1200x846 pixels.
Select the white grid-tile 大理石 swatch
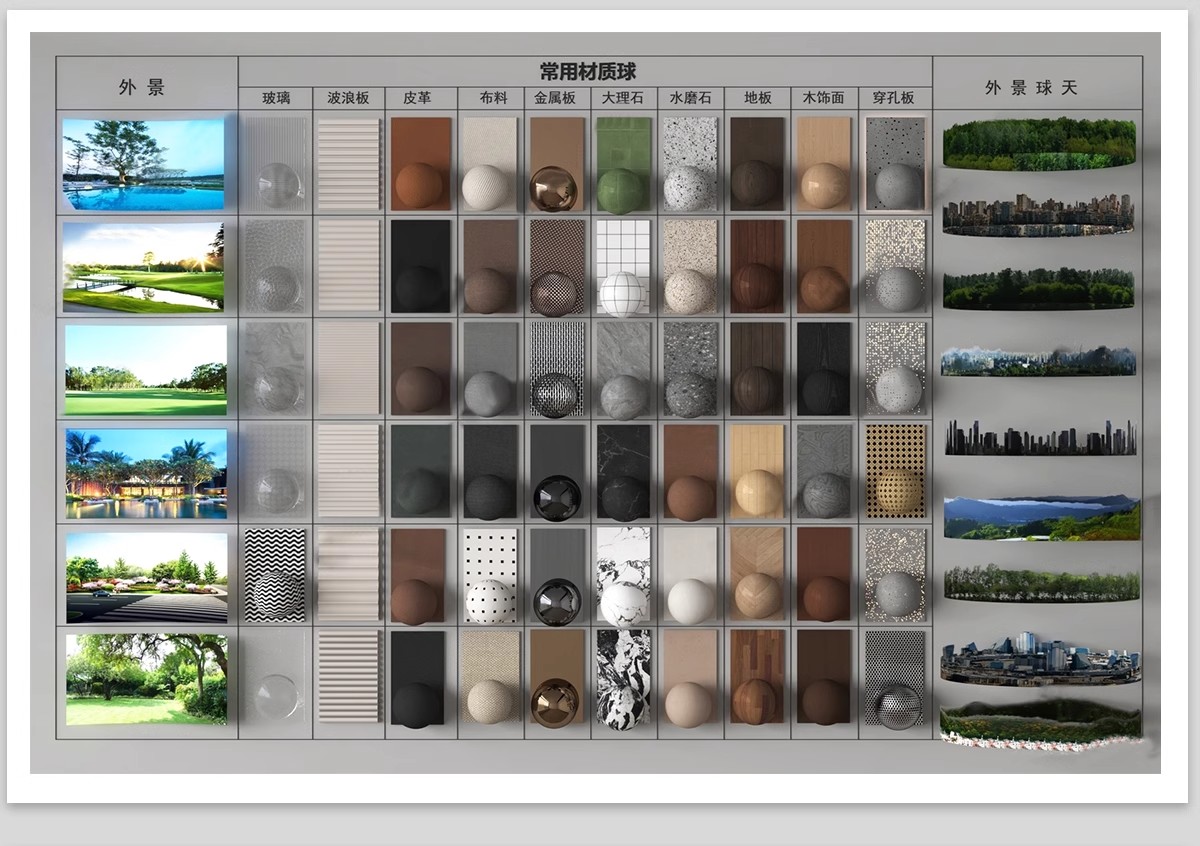pyautogui.click(x=623, y=267)
